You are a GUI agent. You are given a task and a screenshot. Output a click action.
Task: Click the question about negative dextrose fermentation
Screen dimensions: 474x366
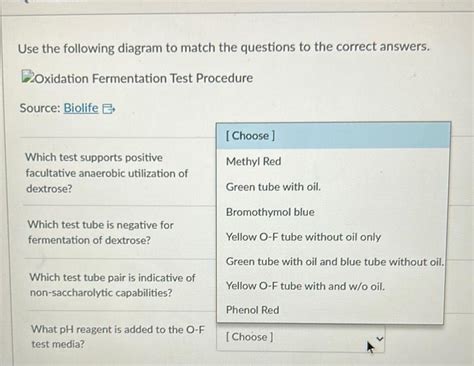pyautogui.click(x=100, y=232)
